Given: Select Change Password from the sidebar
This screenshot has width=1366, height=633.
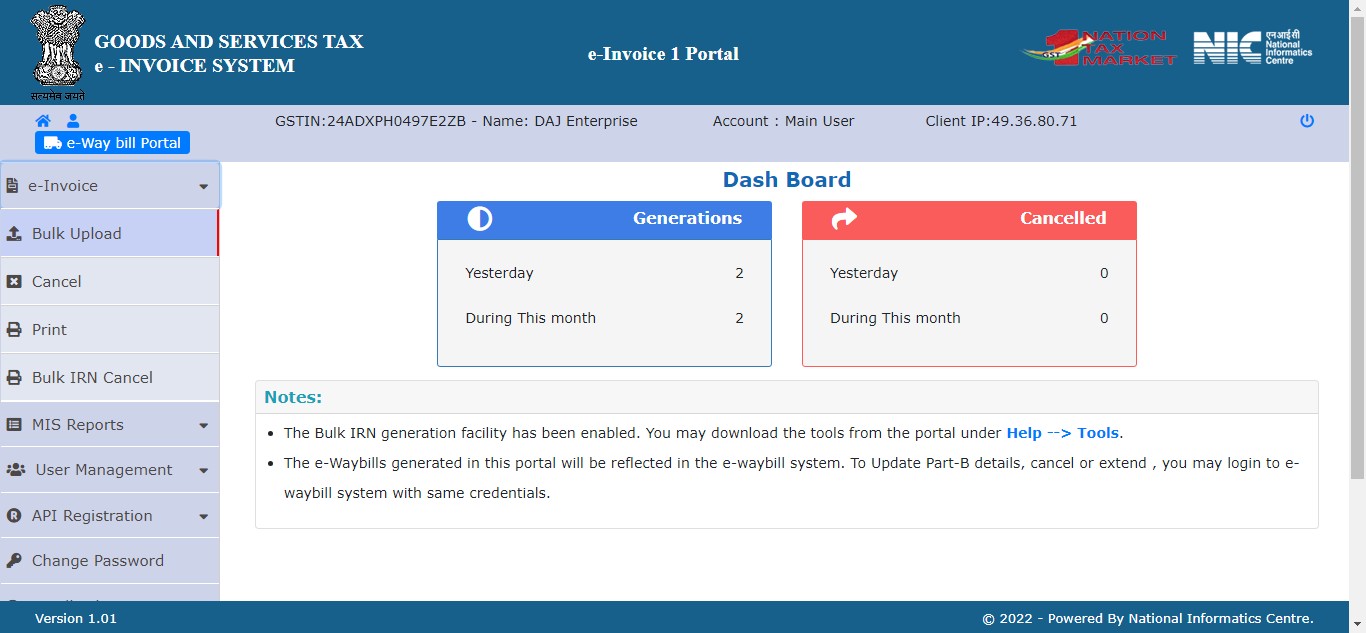Looking at the screenshot, I should (x=97, y=561).
